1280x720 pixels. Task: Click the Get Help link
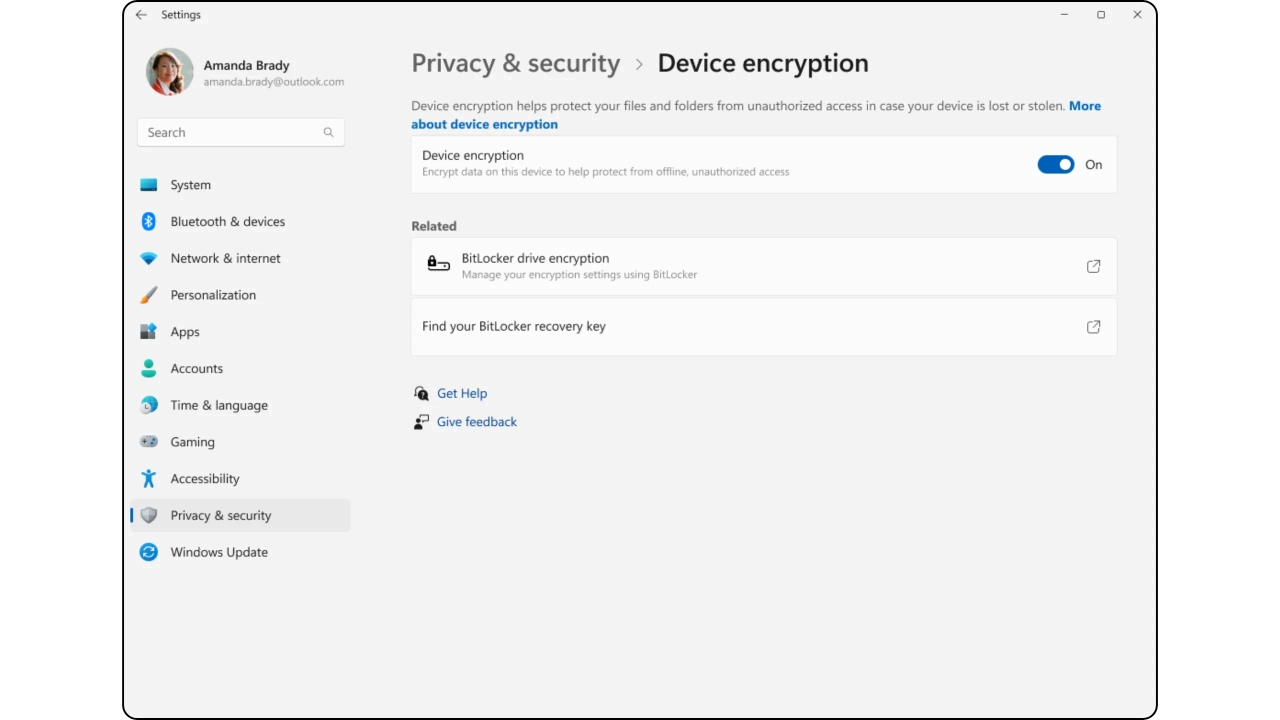coord(462,394)
